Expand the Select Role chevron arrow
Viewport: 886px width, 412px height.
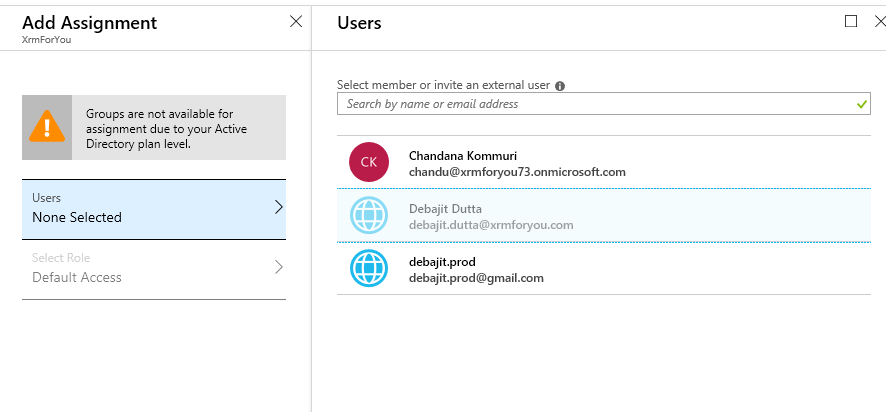pos(278,267)
